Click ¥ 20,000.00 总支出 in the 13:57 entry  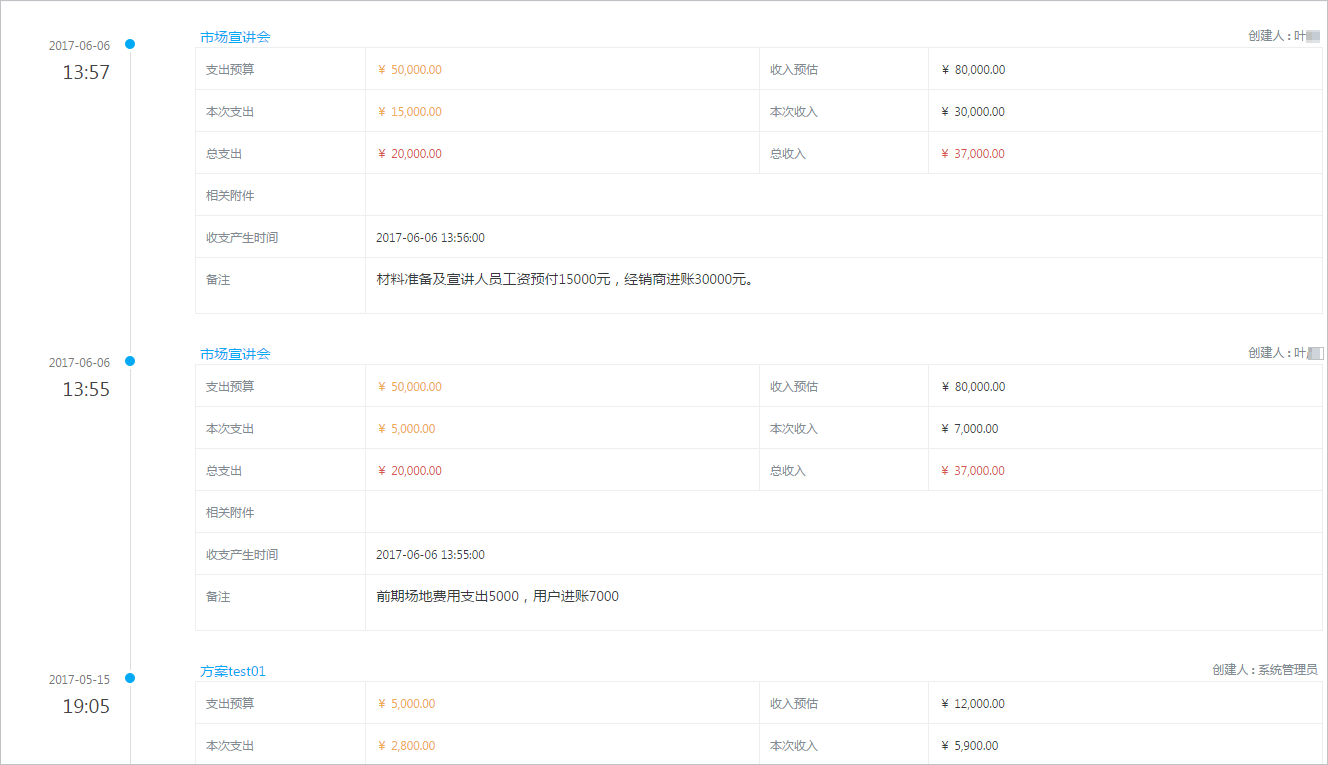409,154
